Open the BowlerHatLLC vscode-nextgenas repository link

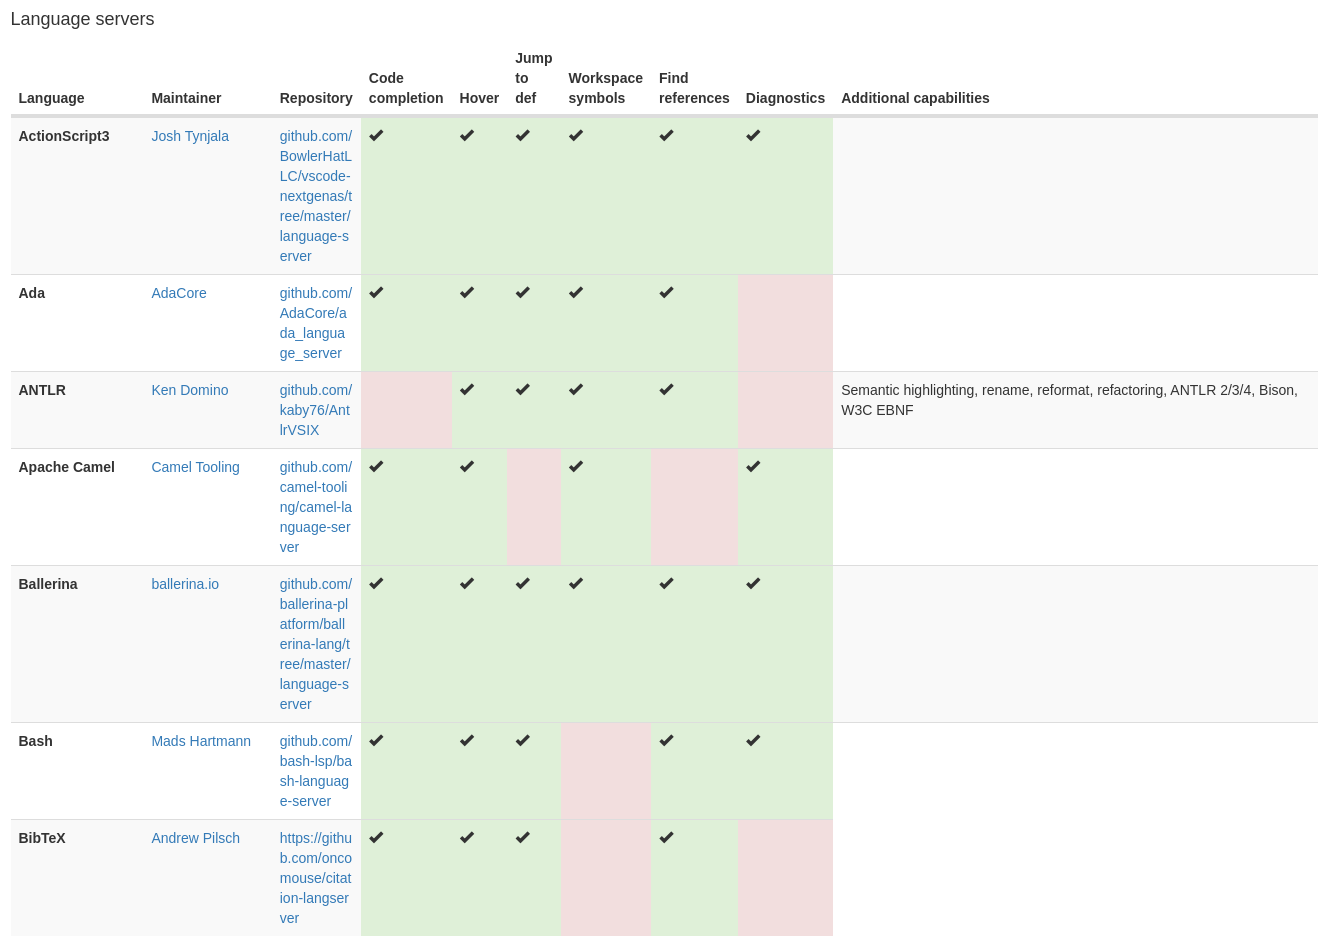tap(316, 196)
